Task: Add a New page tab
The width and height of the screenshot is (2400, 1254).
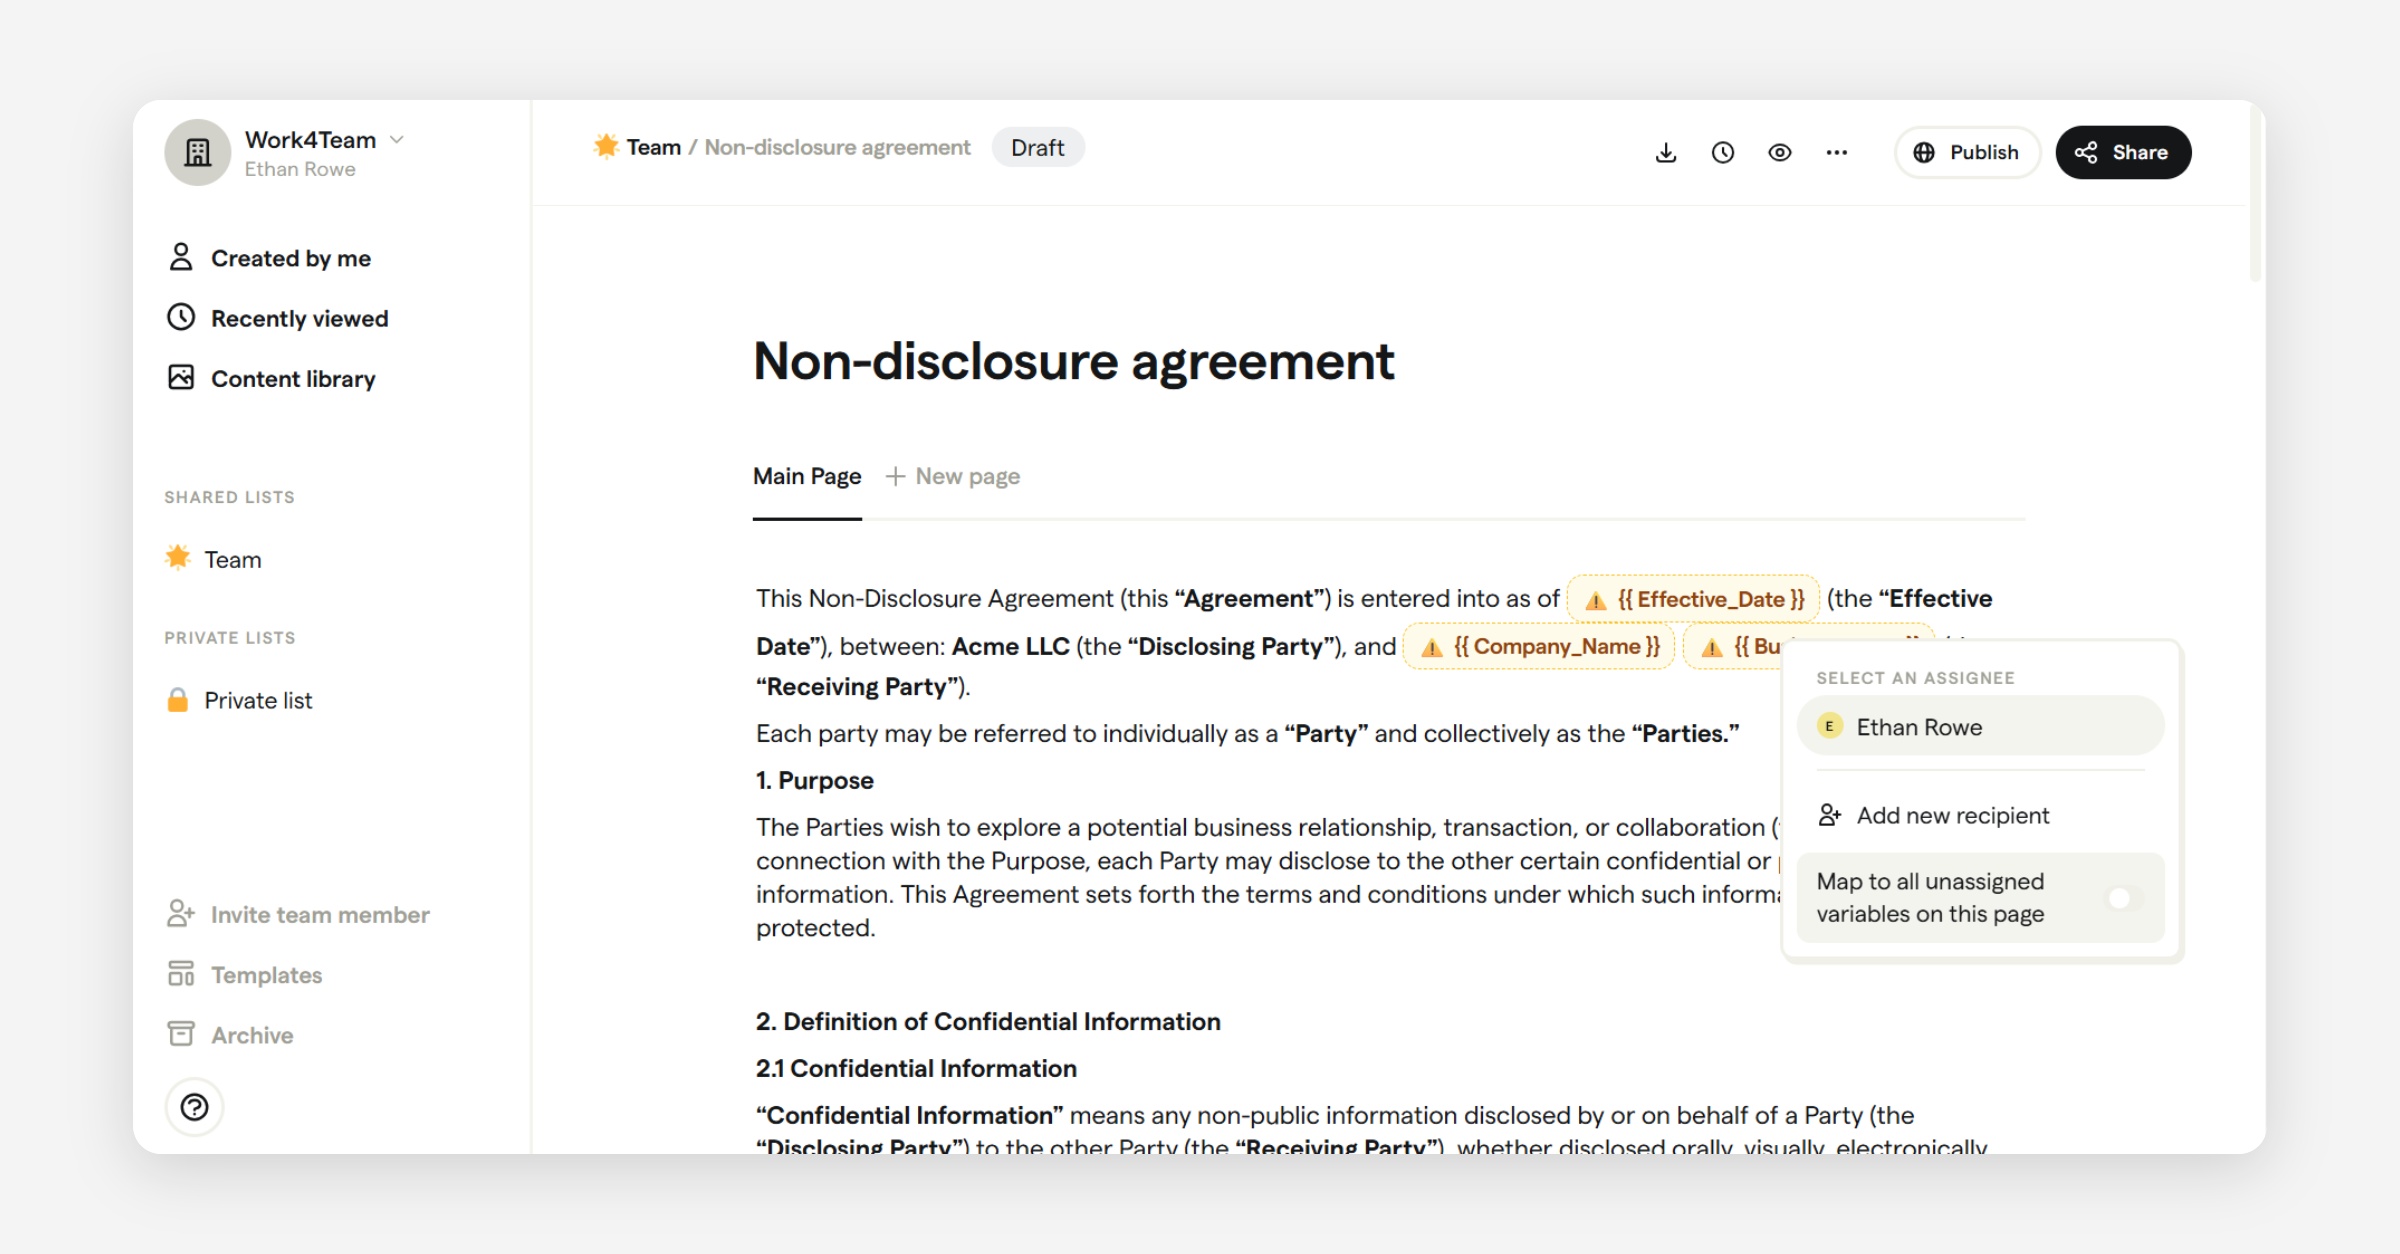Action: (953, 477)
